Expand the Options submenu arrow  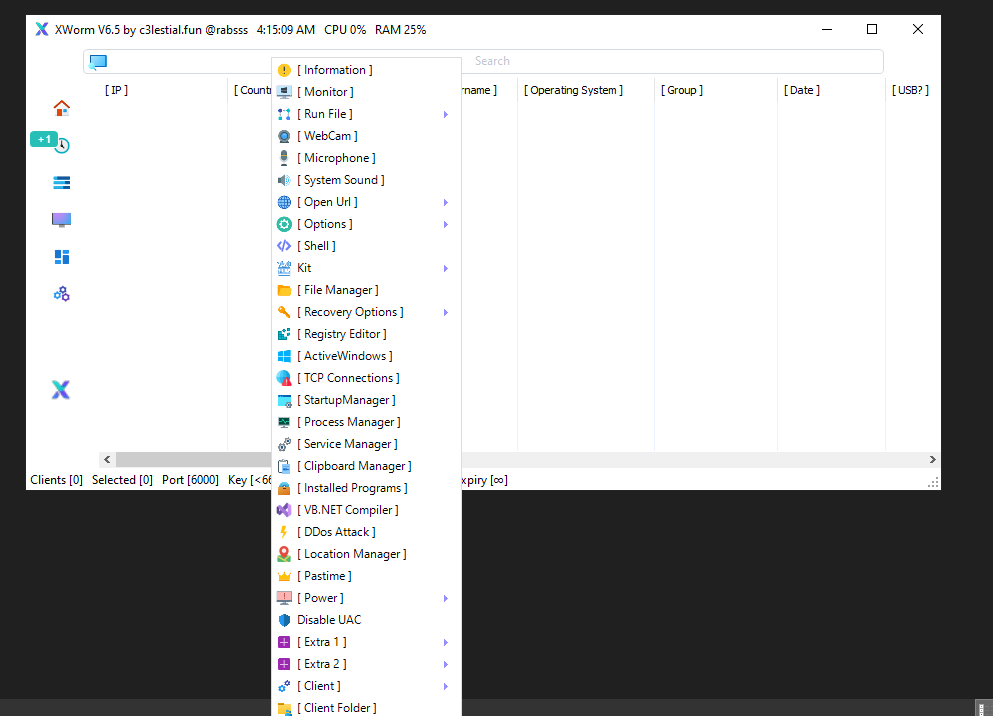[x=446, y=224]
